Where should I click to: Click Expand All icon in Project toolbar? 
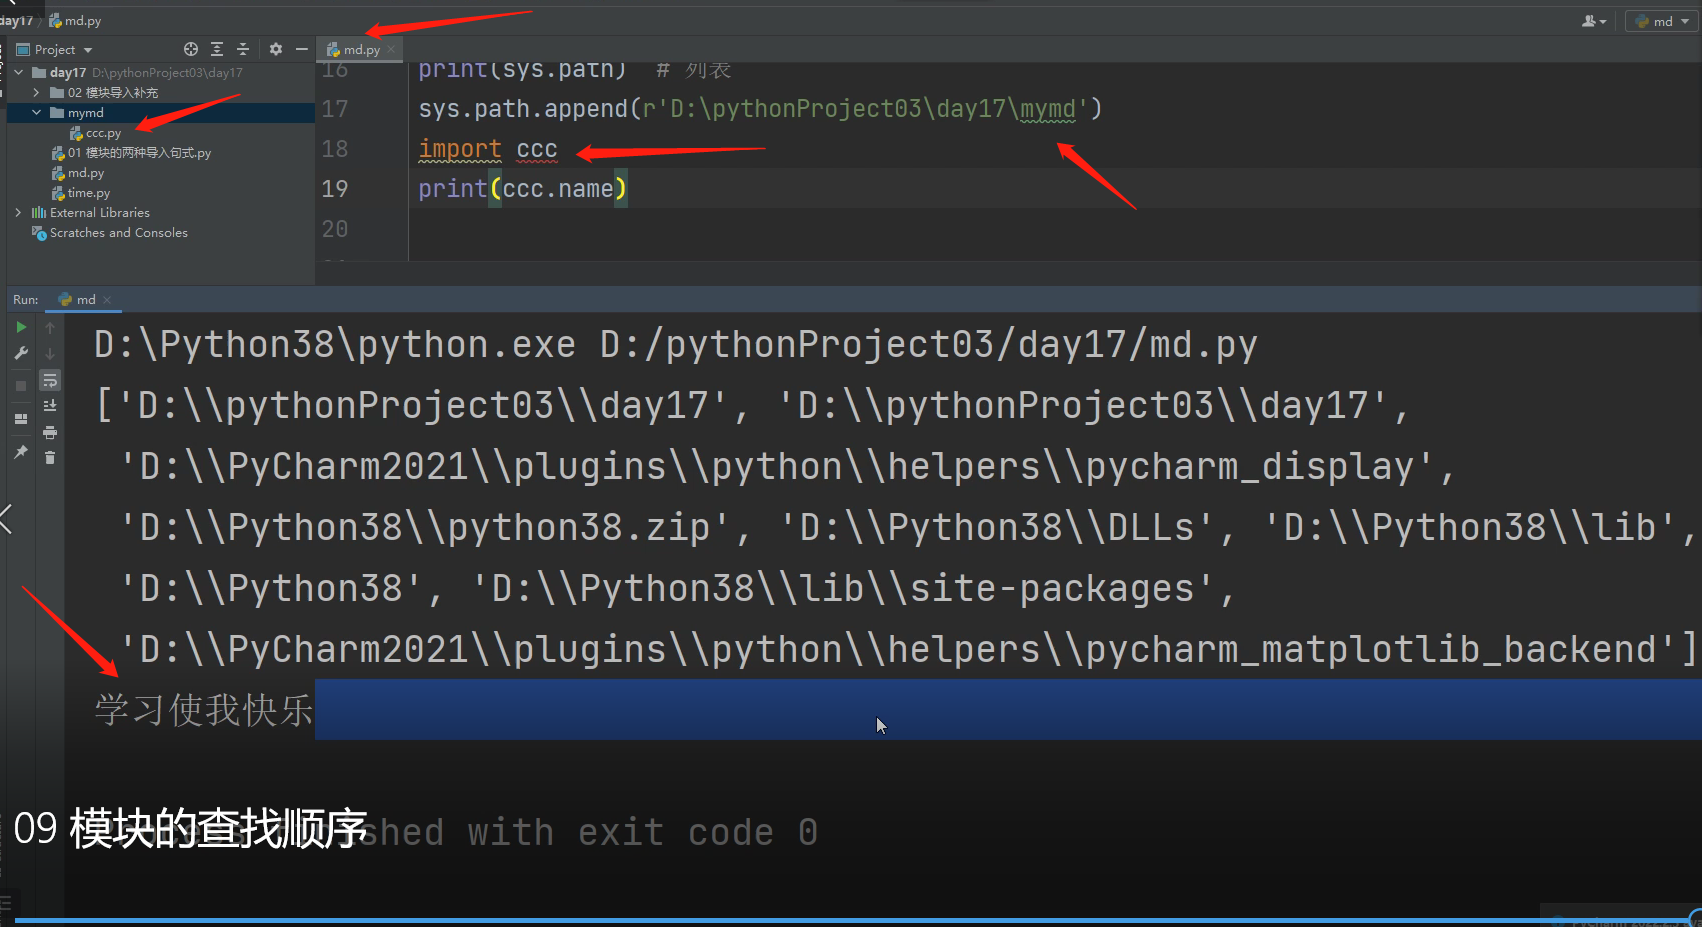217,49
